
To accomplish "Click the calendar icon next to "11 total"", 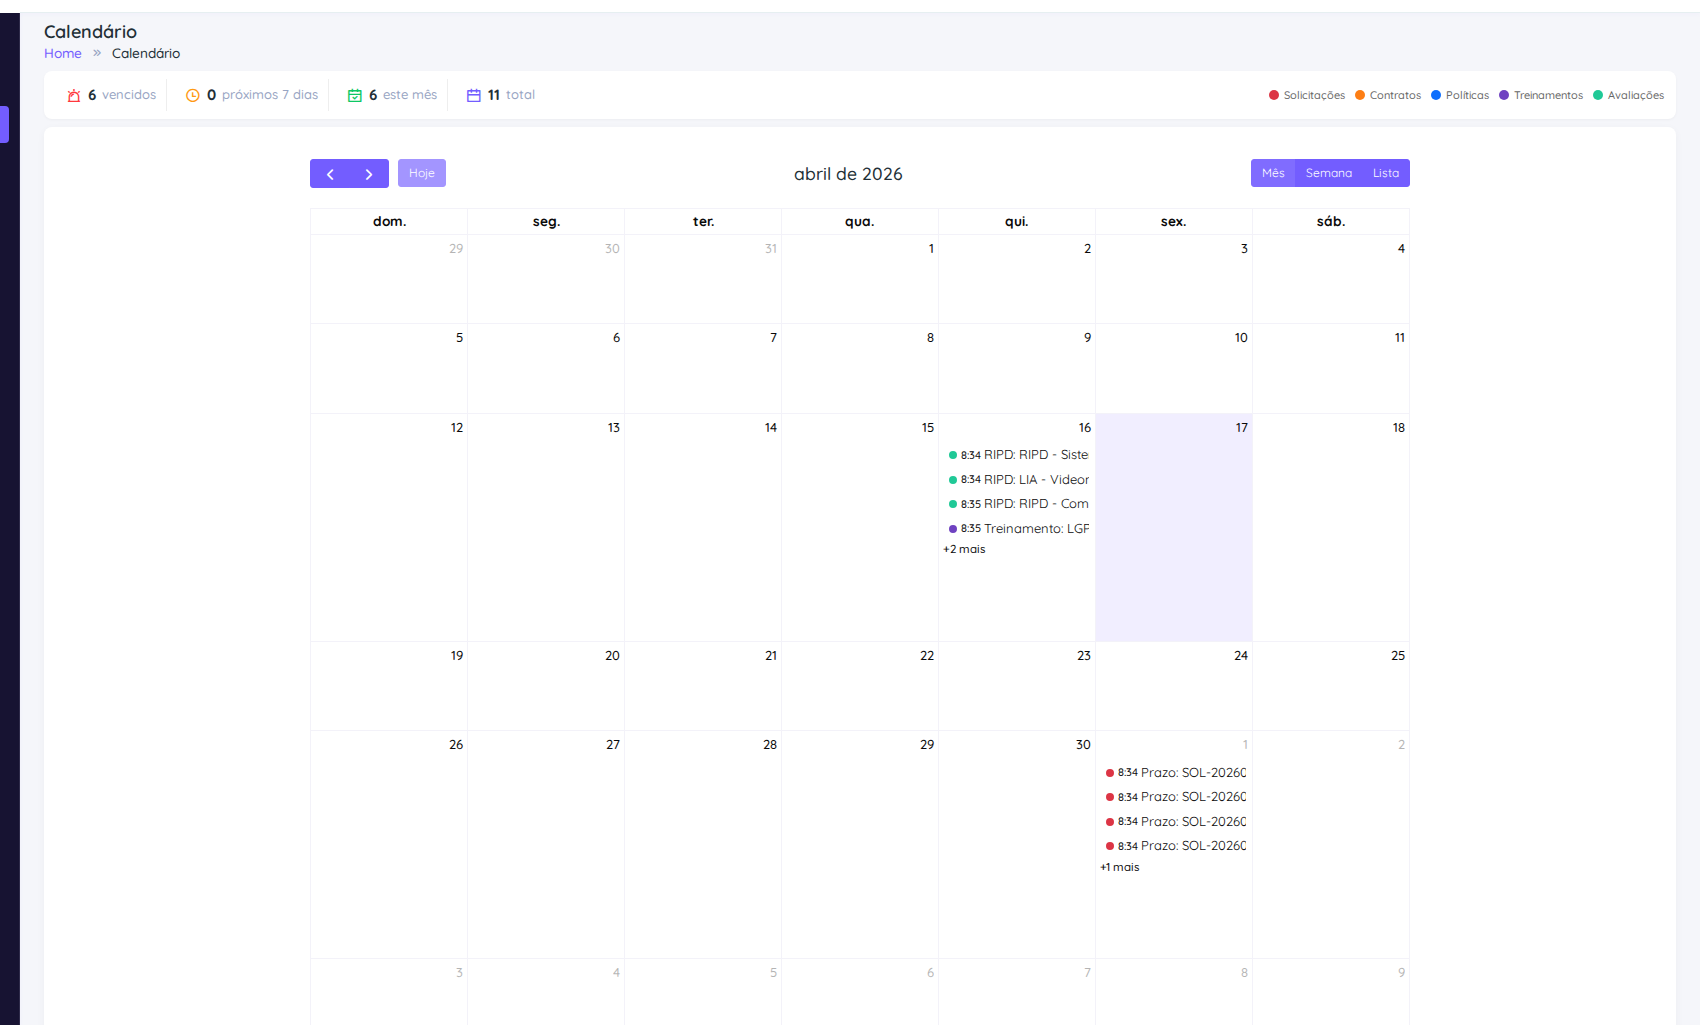I will [474, 94].
